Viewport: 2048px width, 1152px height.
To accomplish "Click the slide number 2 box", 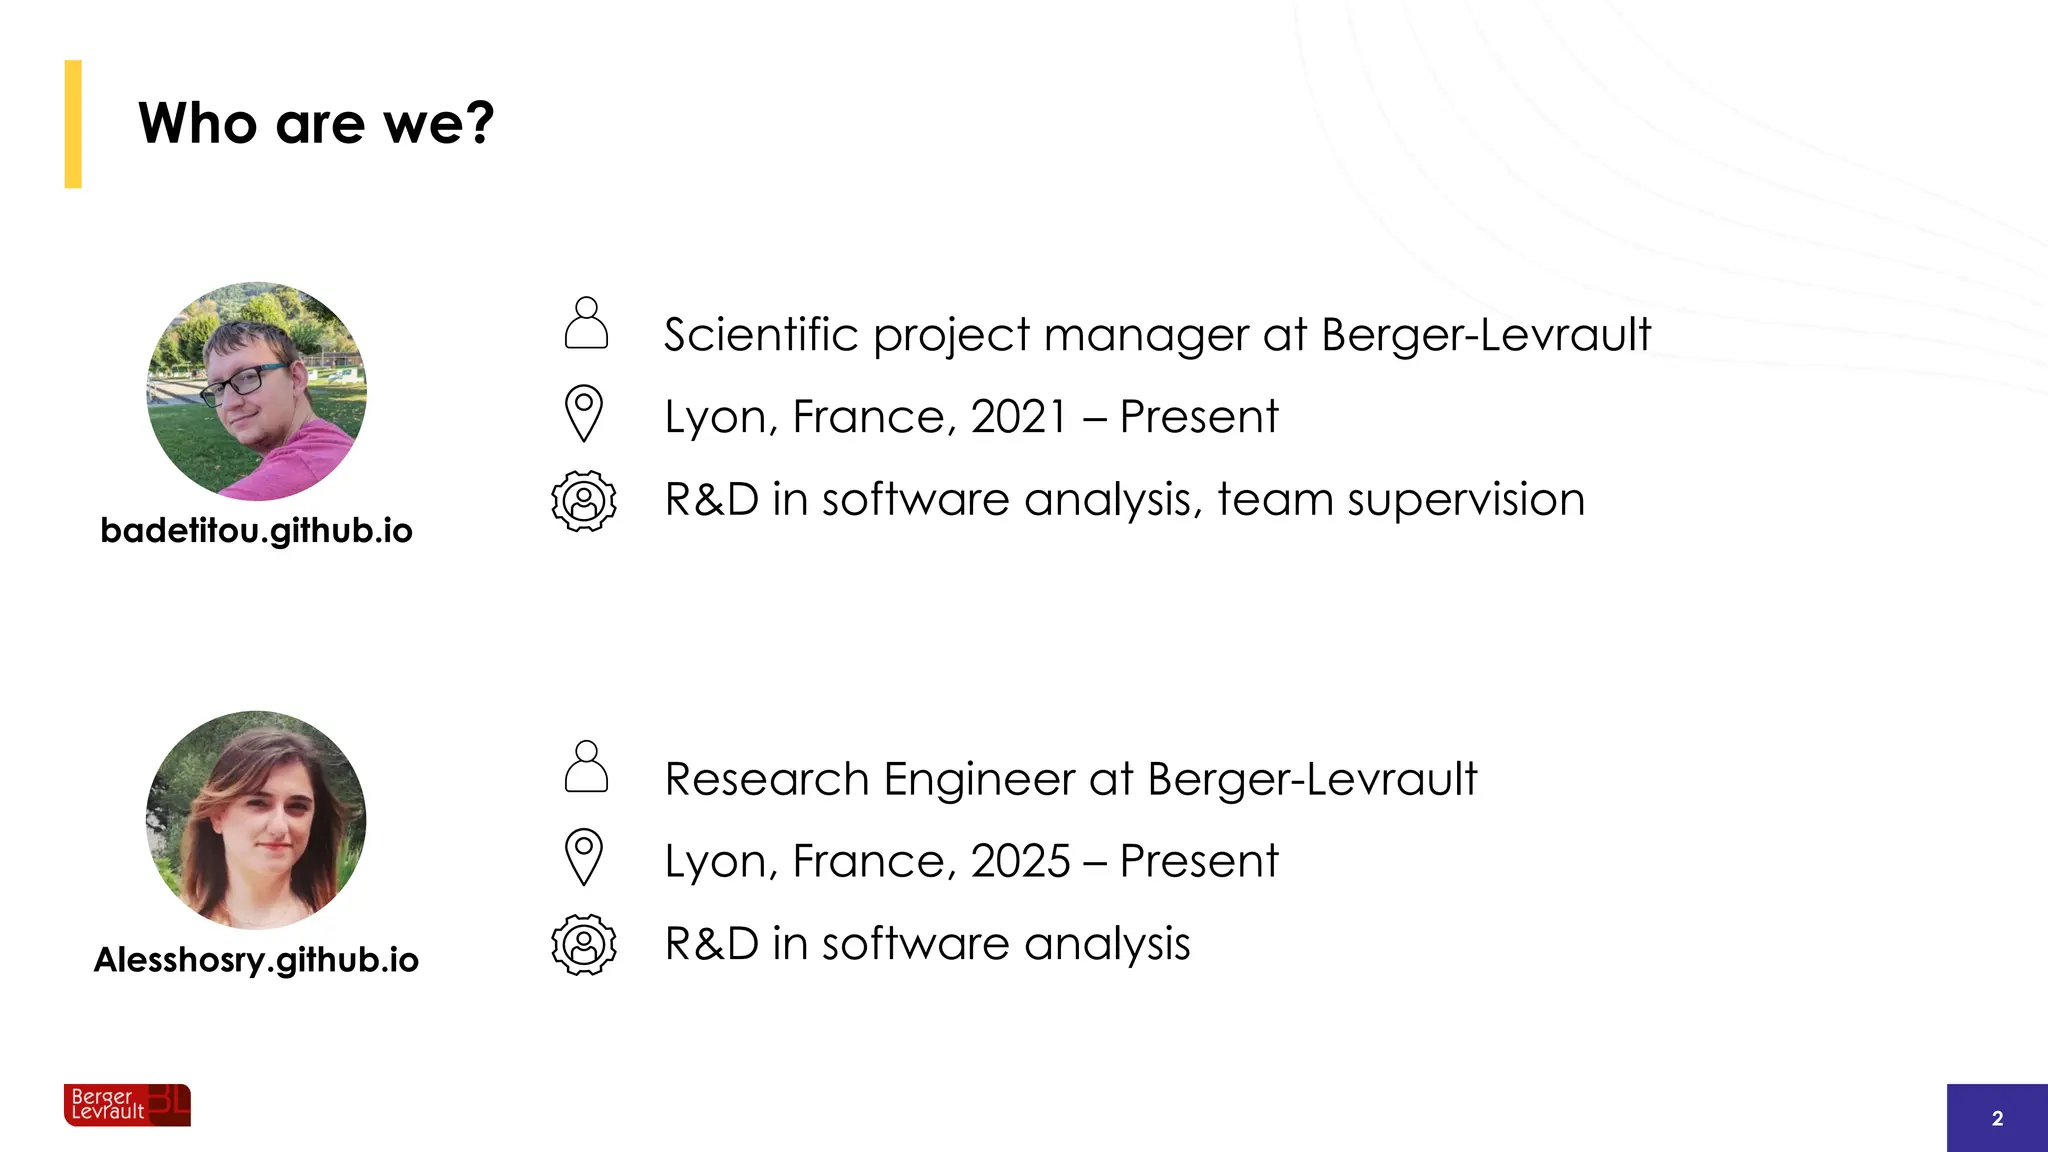I will (x=1996, y=1118).
